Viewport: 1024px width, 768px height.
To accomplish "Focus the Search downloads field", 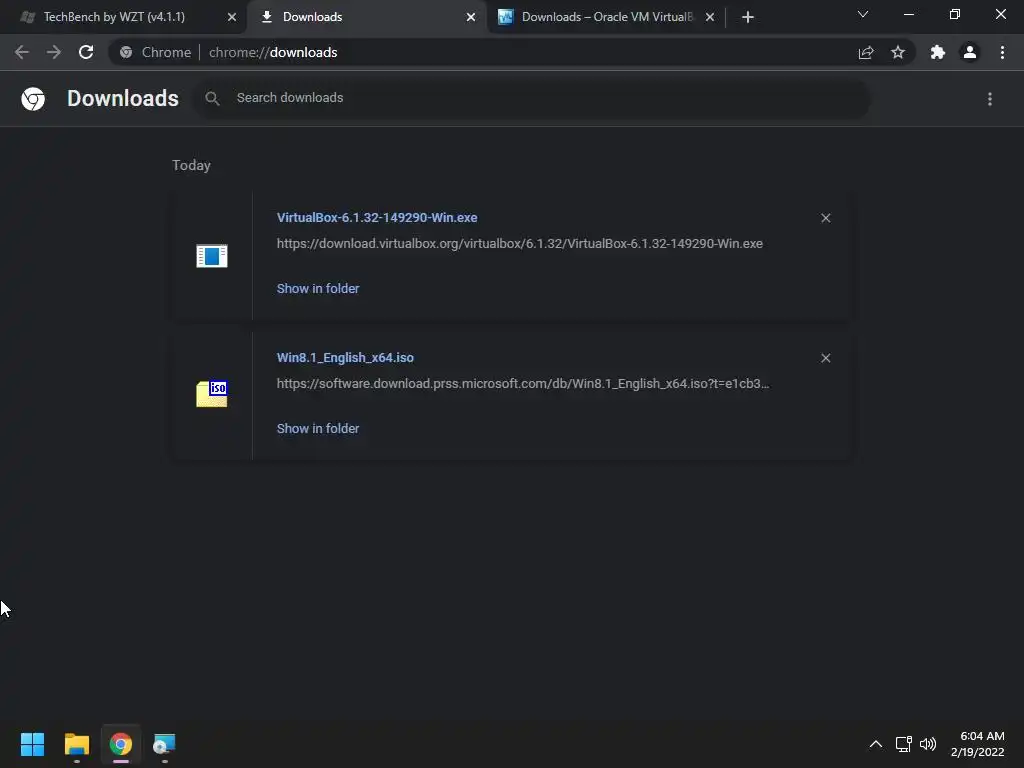I will point(530,98).
